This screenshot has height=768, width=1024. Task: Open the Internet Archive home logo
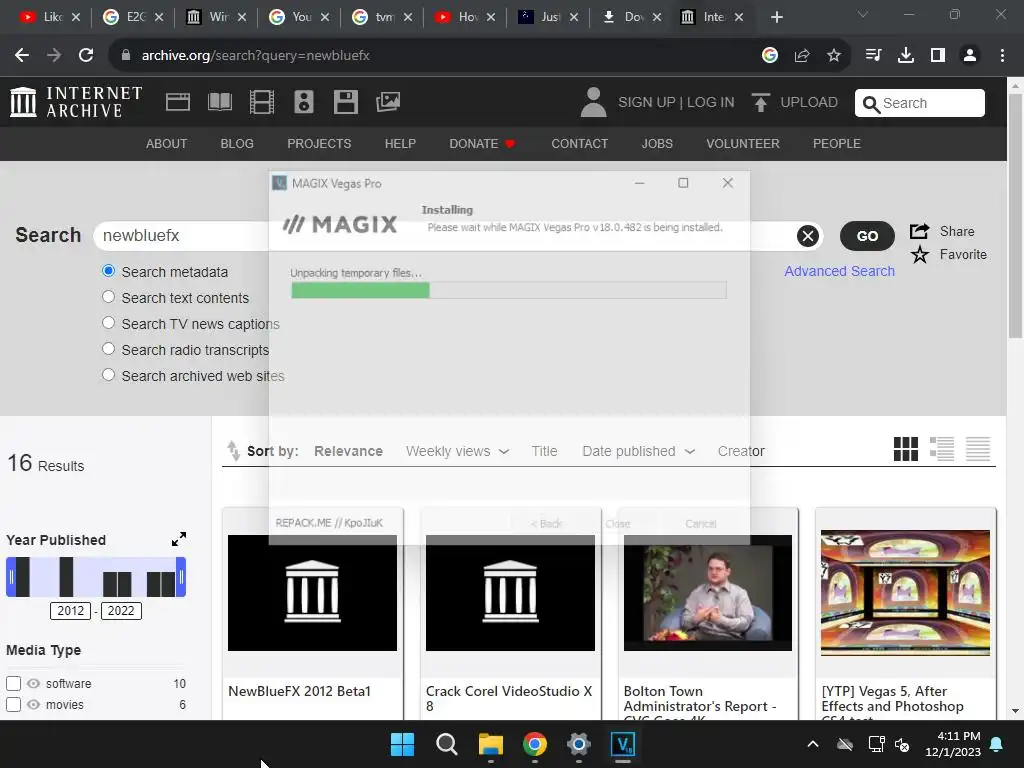point(76,103)
